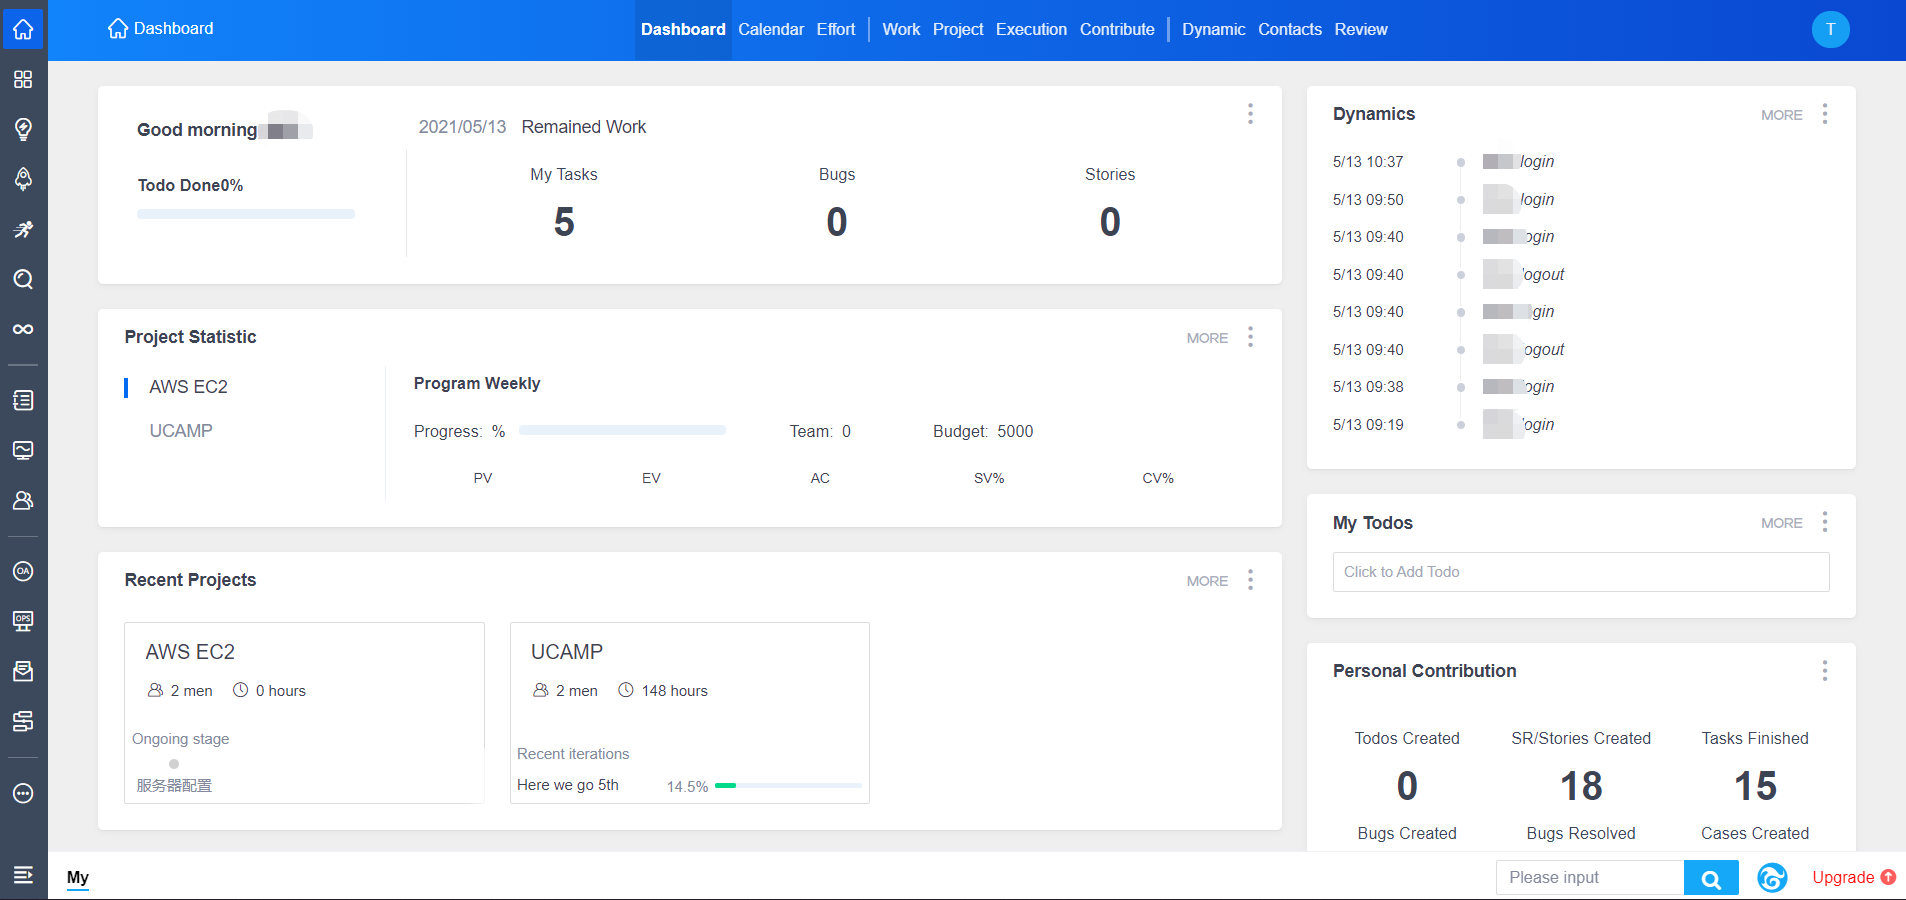Collapse the sidebar using bottom menu icon
The image size is (1906, 900).
coord(23,875)
